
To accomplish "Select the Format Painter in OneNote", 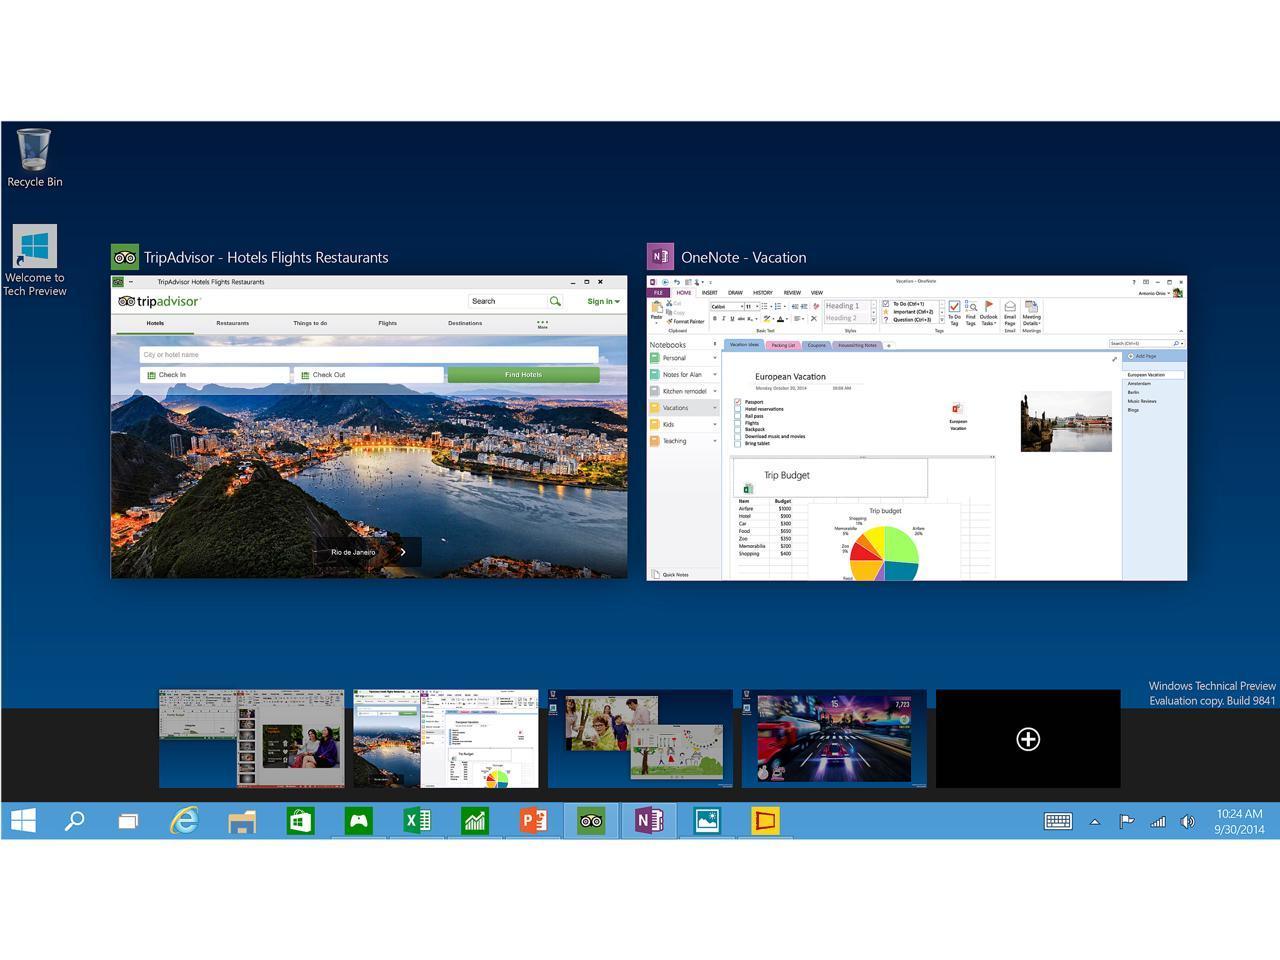I will [x=686, y=322].
